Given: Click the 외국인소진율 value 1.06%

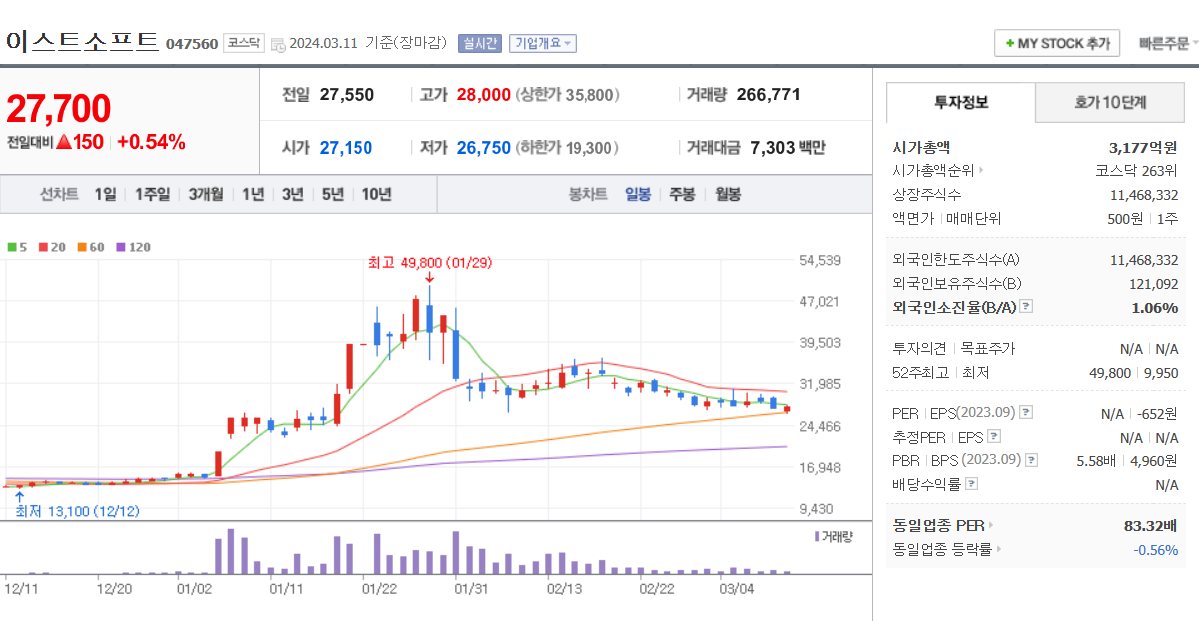Looking at the screenshot, I should [x=1155, y=307].
